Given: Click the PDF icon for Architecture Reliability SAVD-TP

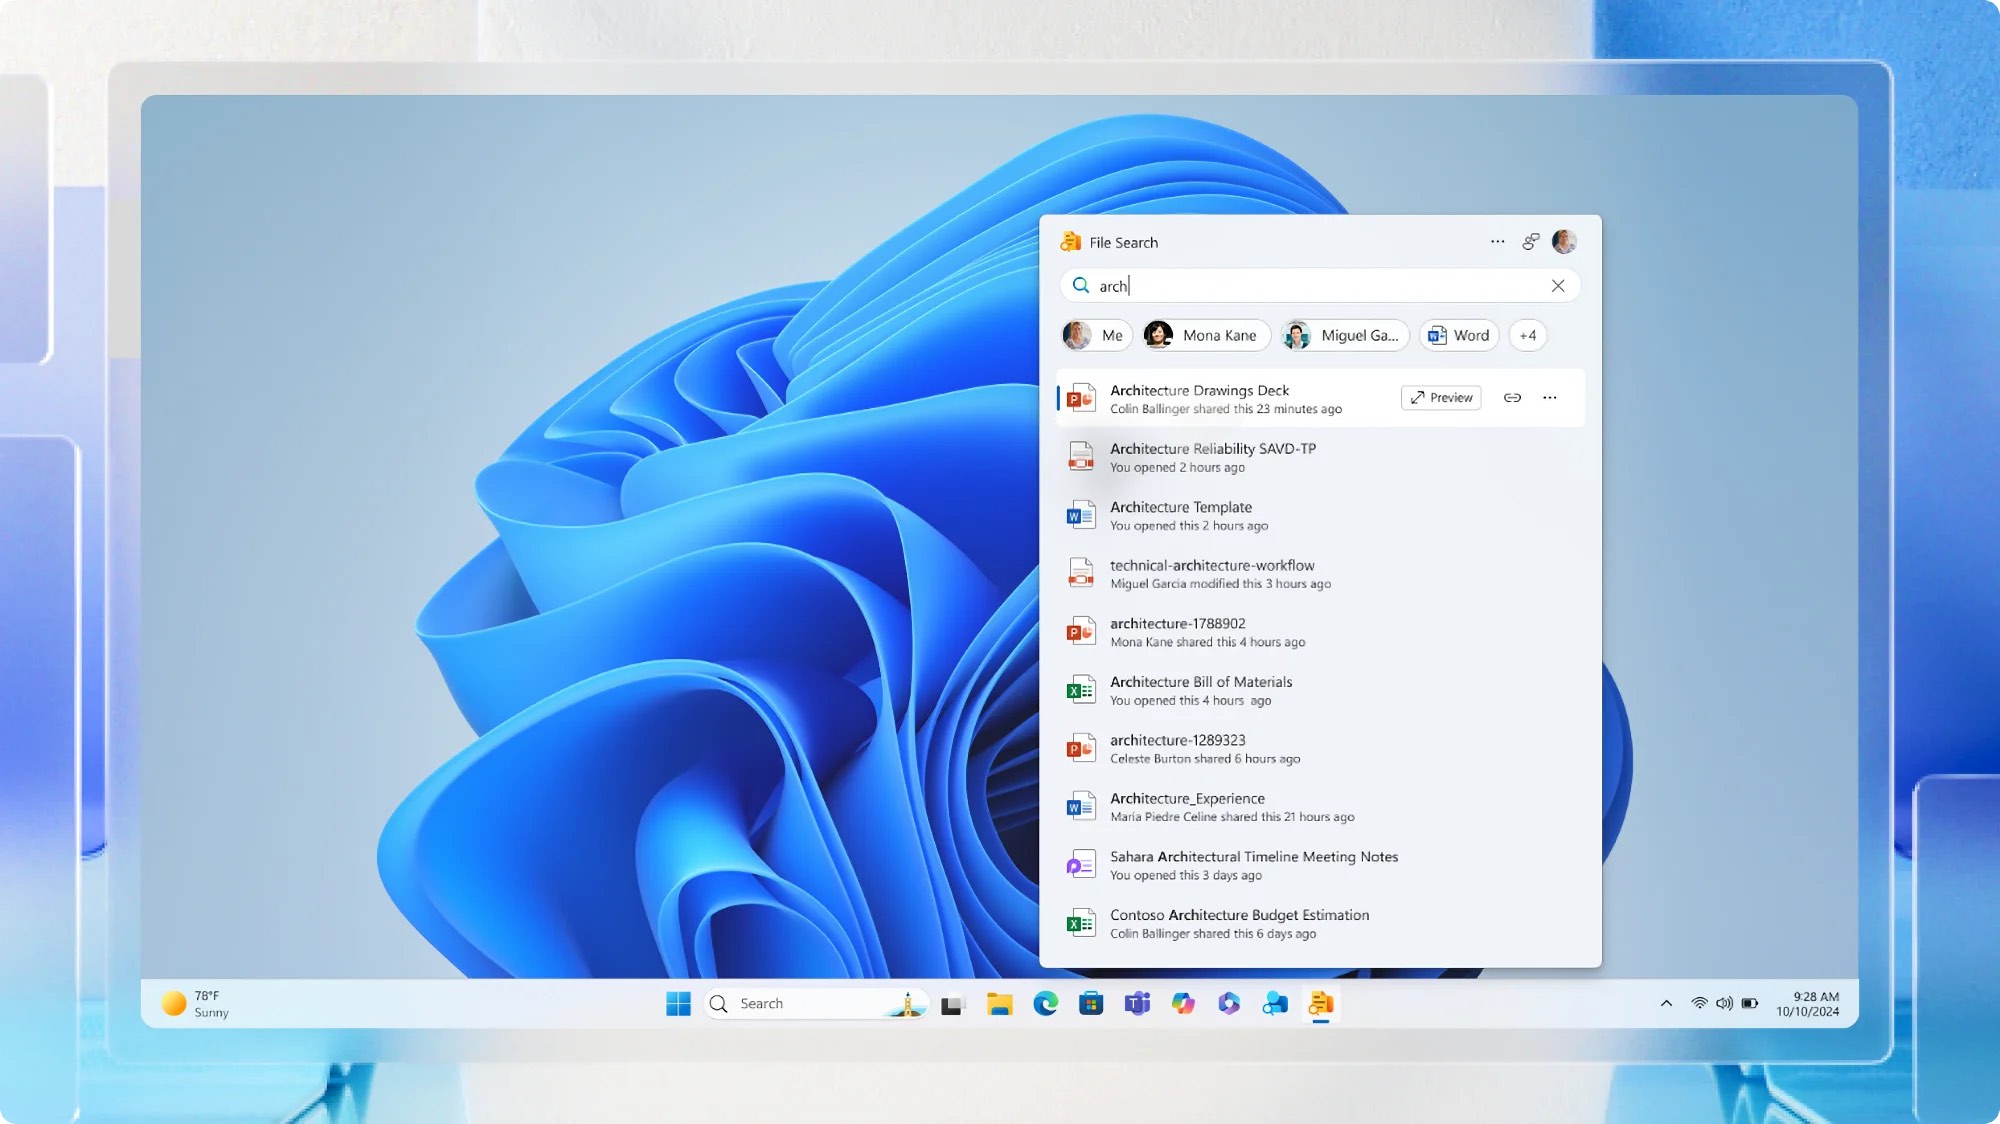Looking at the screenshot, I should (1081, 456).
